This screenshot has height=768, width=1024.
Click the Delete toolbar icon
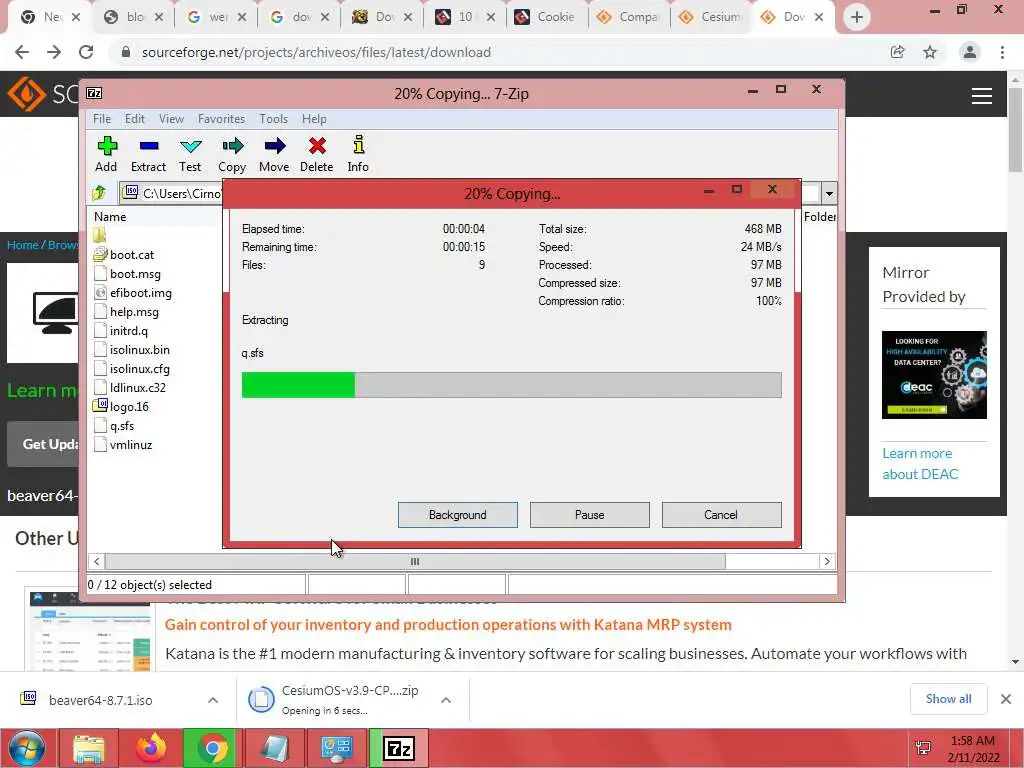pos(317,154)
